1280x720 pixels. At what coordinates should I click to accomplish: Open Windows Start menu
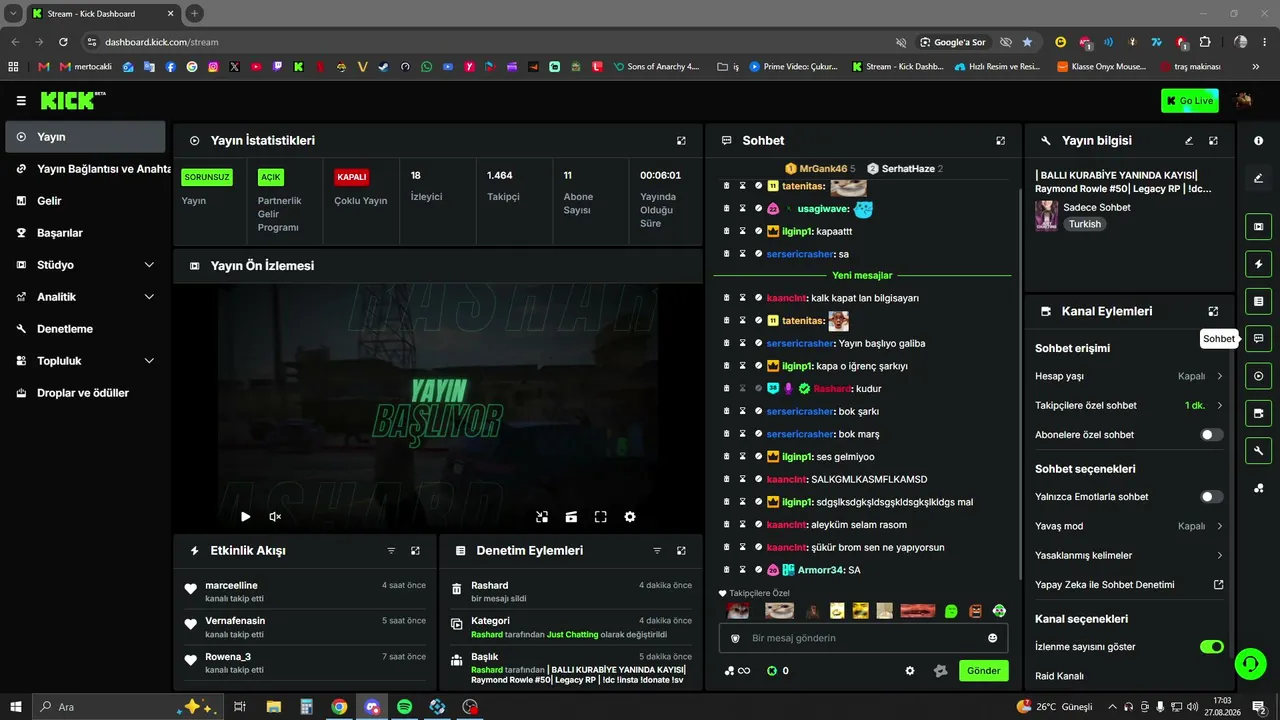[x=15, y=707]
